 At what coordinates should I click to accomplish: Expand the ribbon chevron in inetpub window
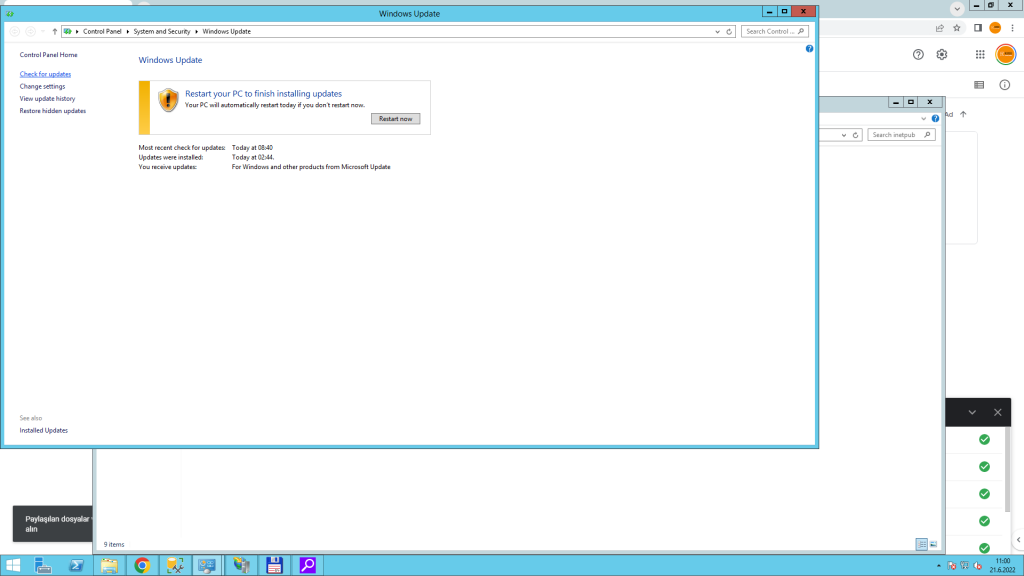point(923,119)
